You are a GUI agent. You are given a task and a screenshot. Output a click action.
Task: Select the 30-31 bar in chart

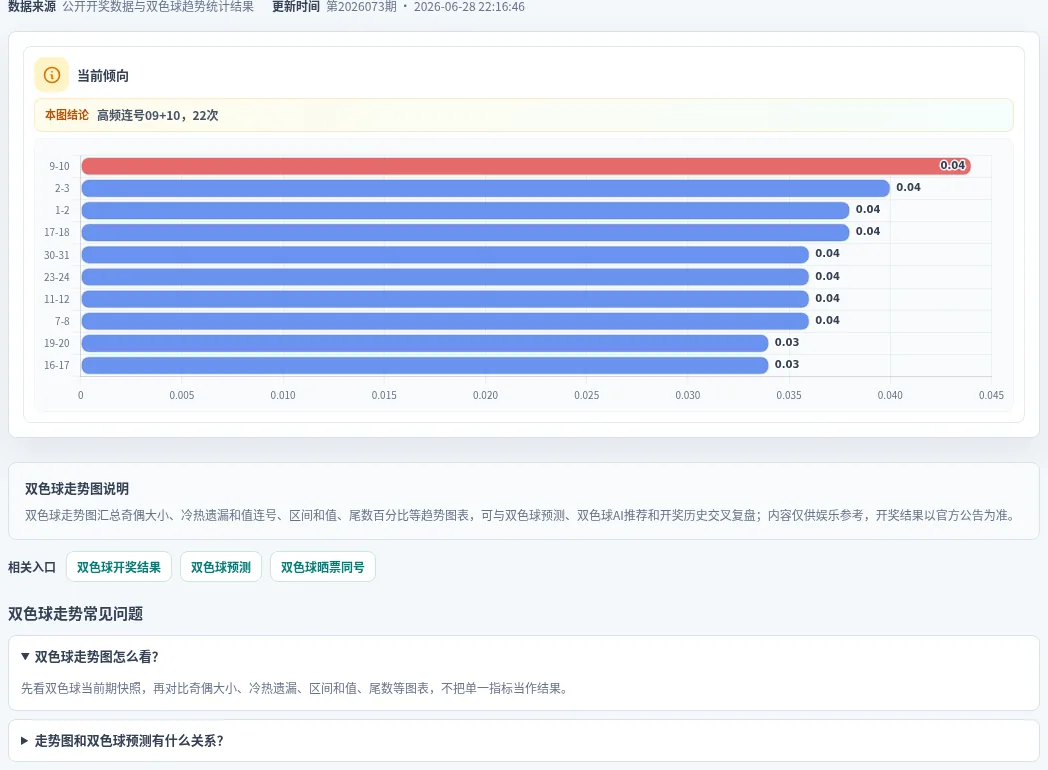click(445, 255)
